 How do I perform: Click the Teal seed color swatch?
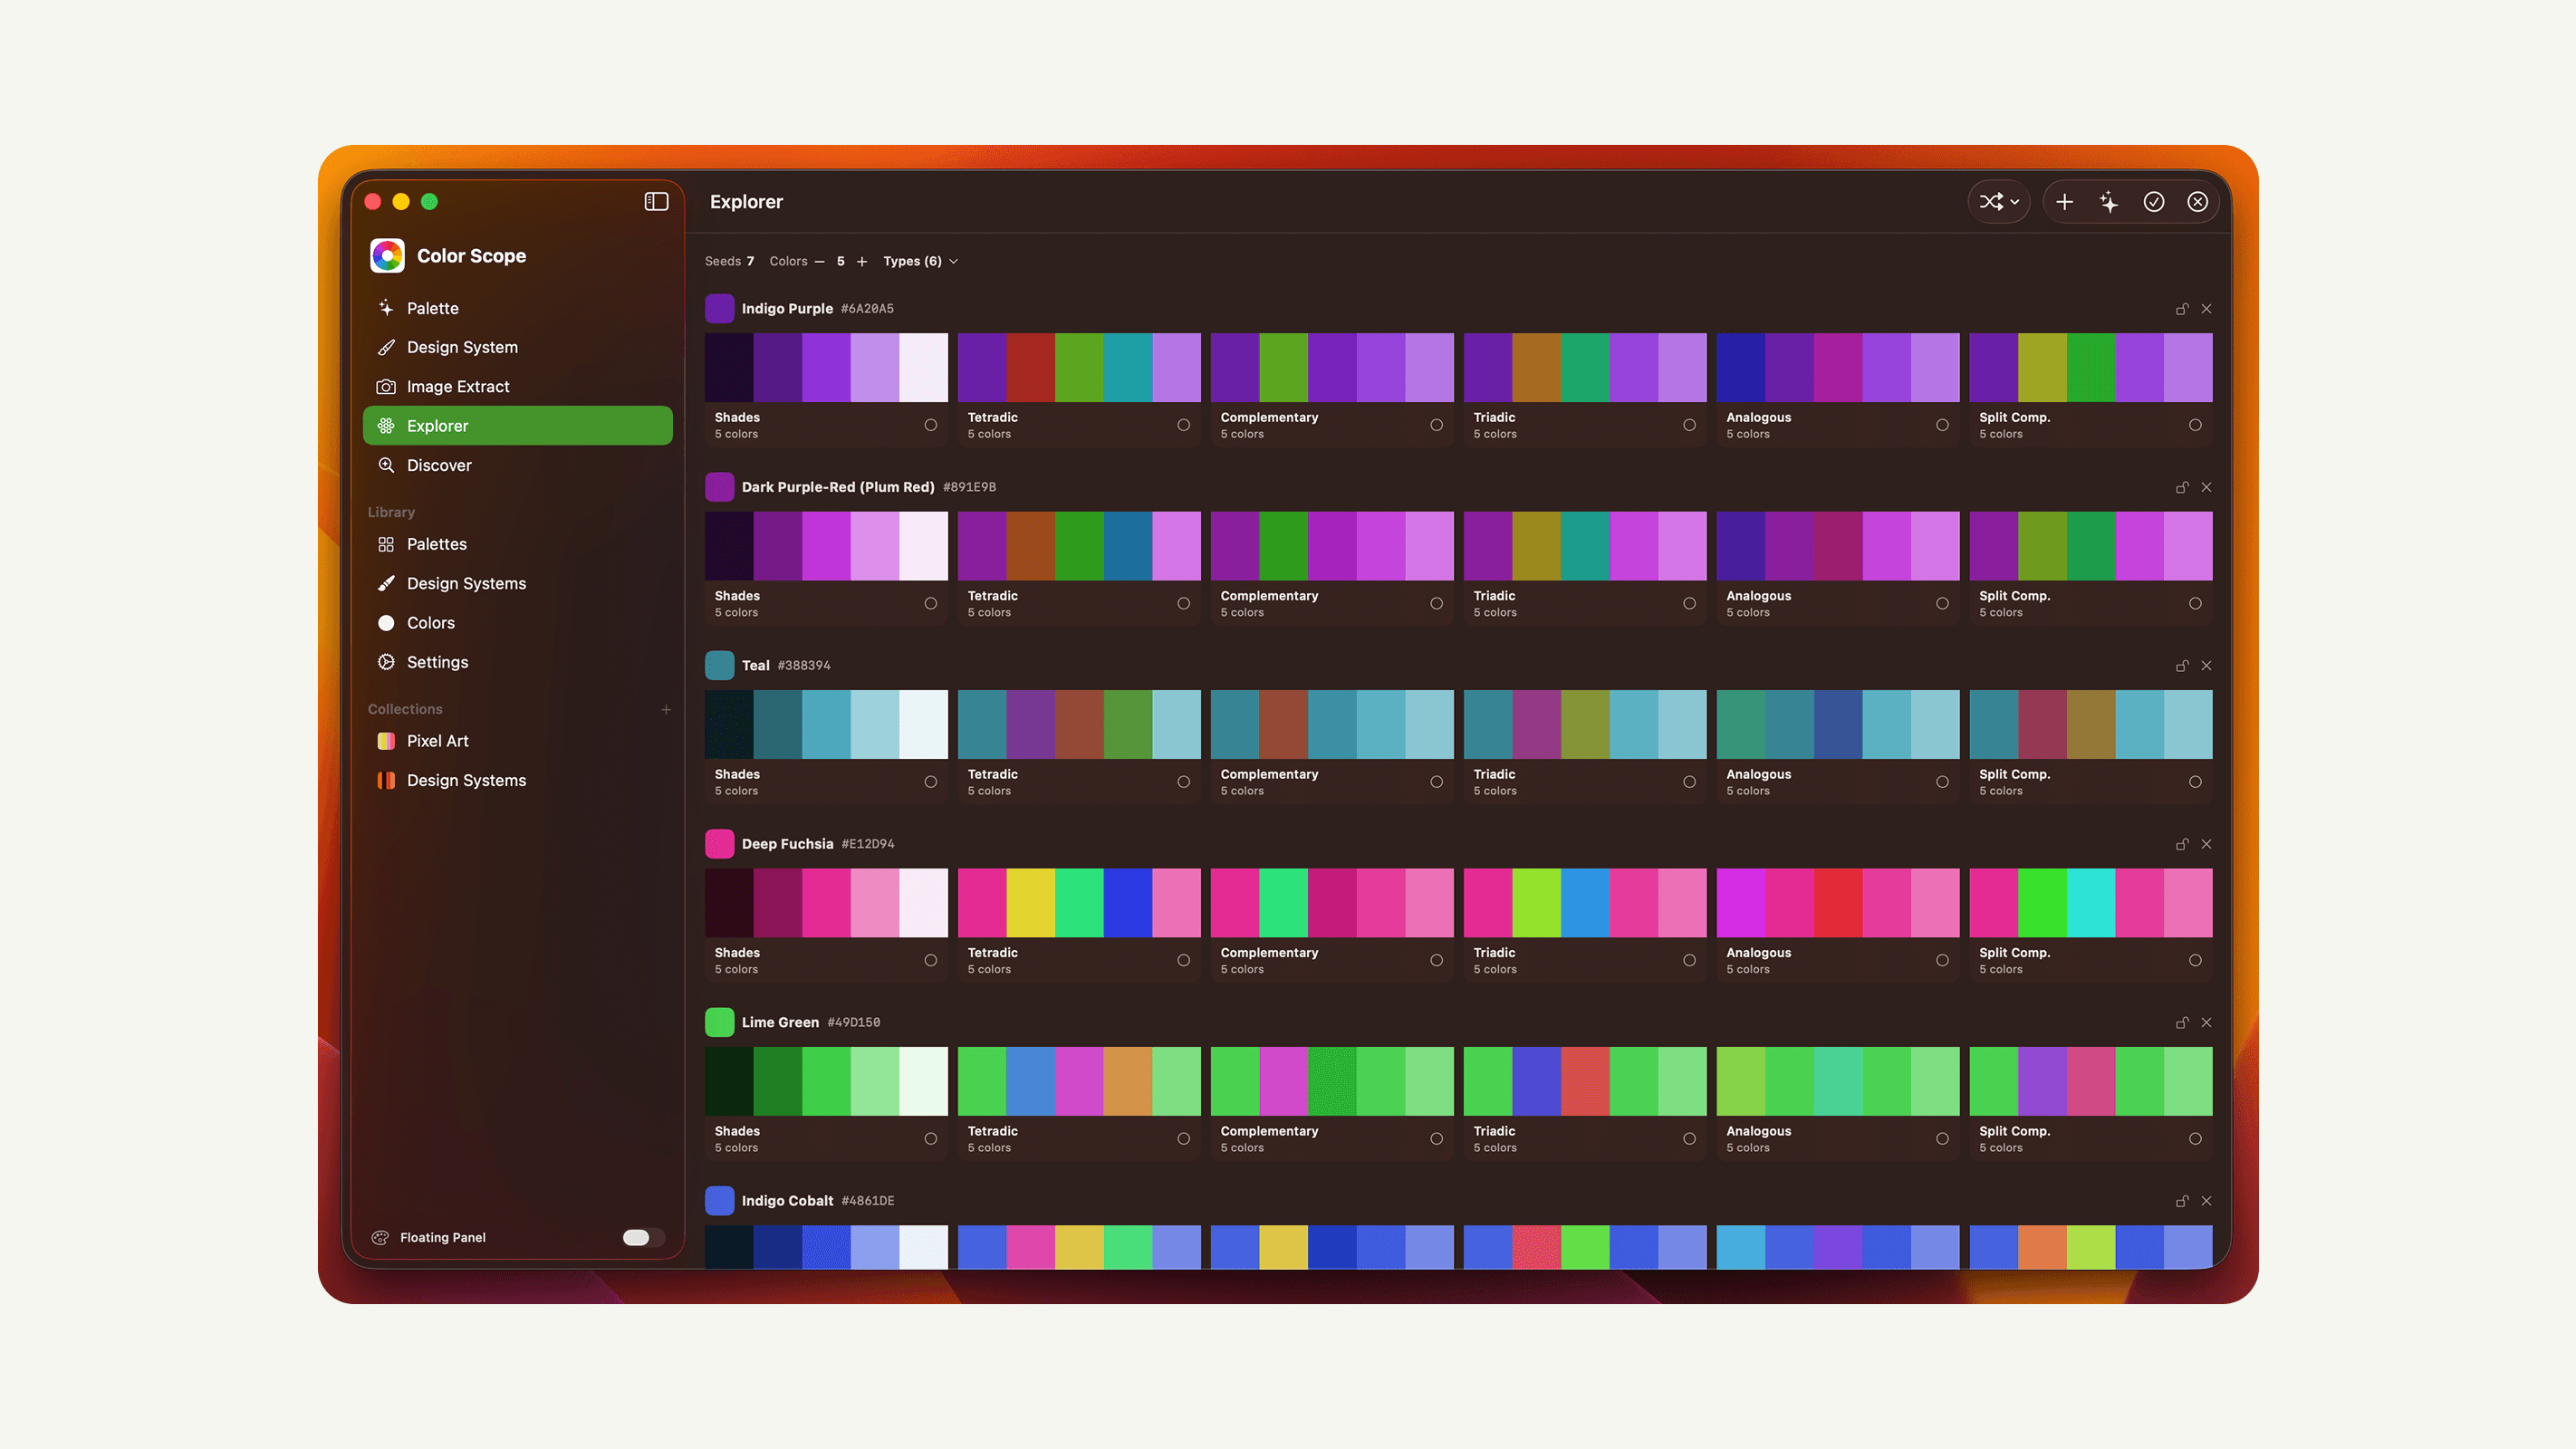click(719, 665)
